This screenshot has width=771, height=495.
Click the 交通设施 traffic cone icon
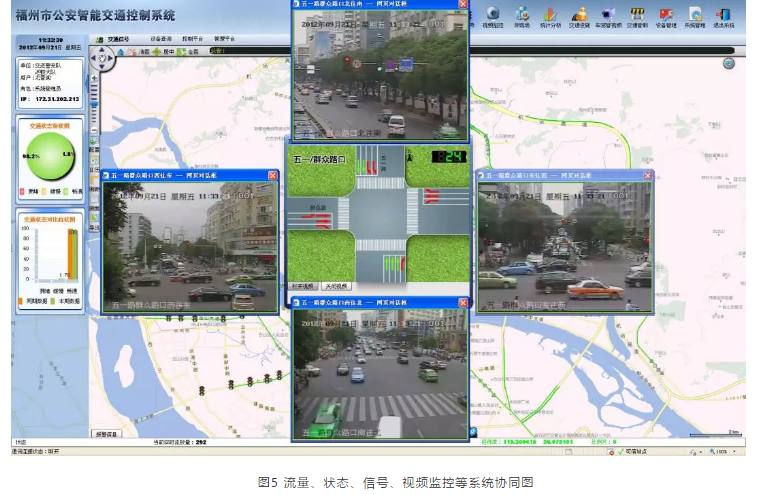click(x=580, y=16)
